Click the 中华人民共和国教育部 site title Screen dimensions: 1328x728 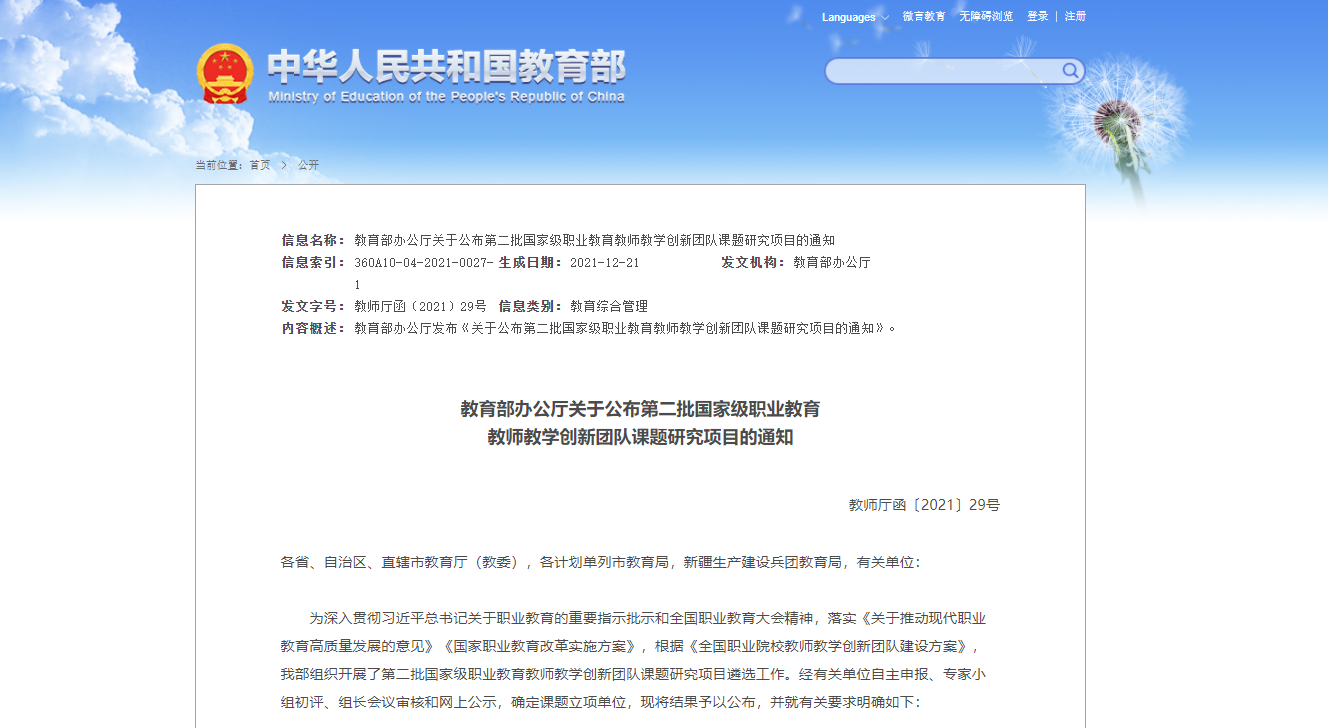(446, 67)
